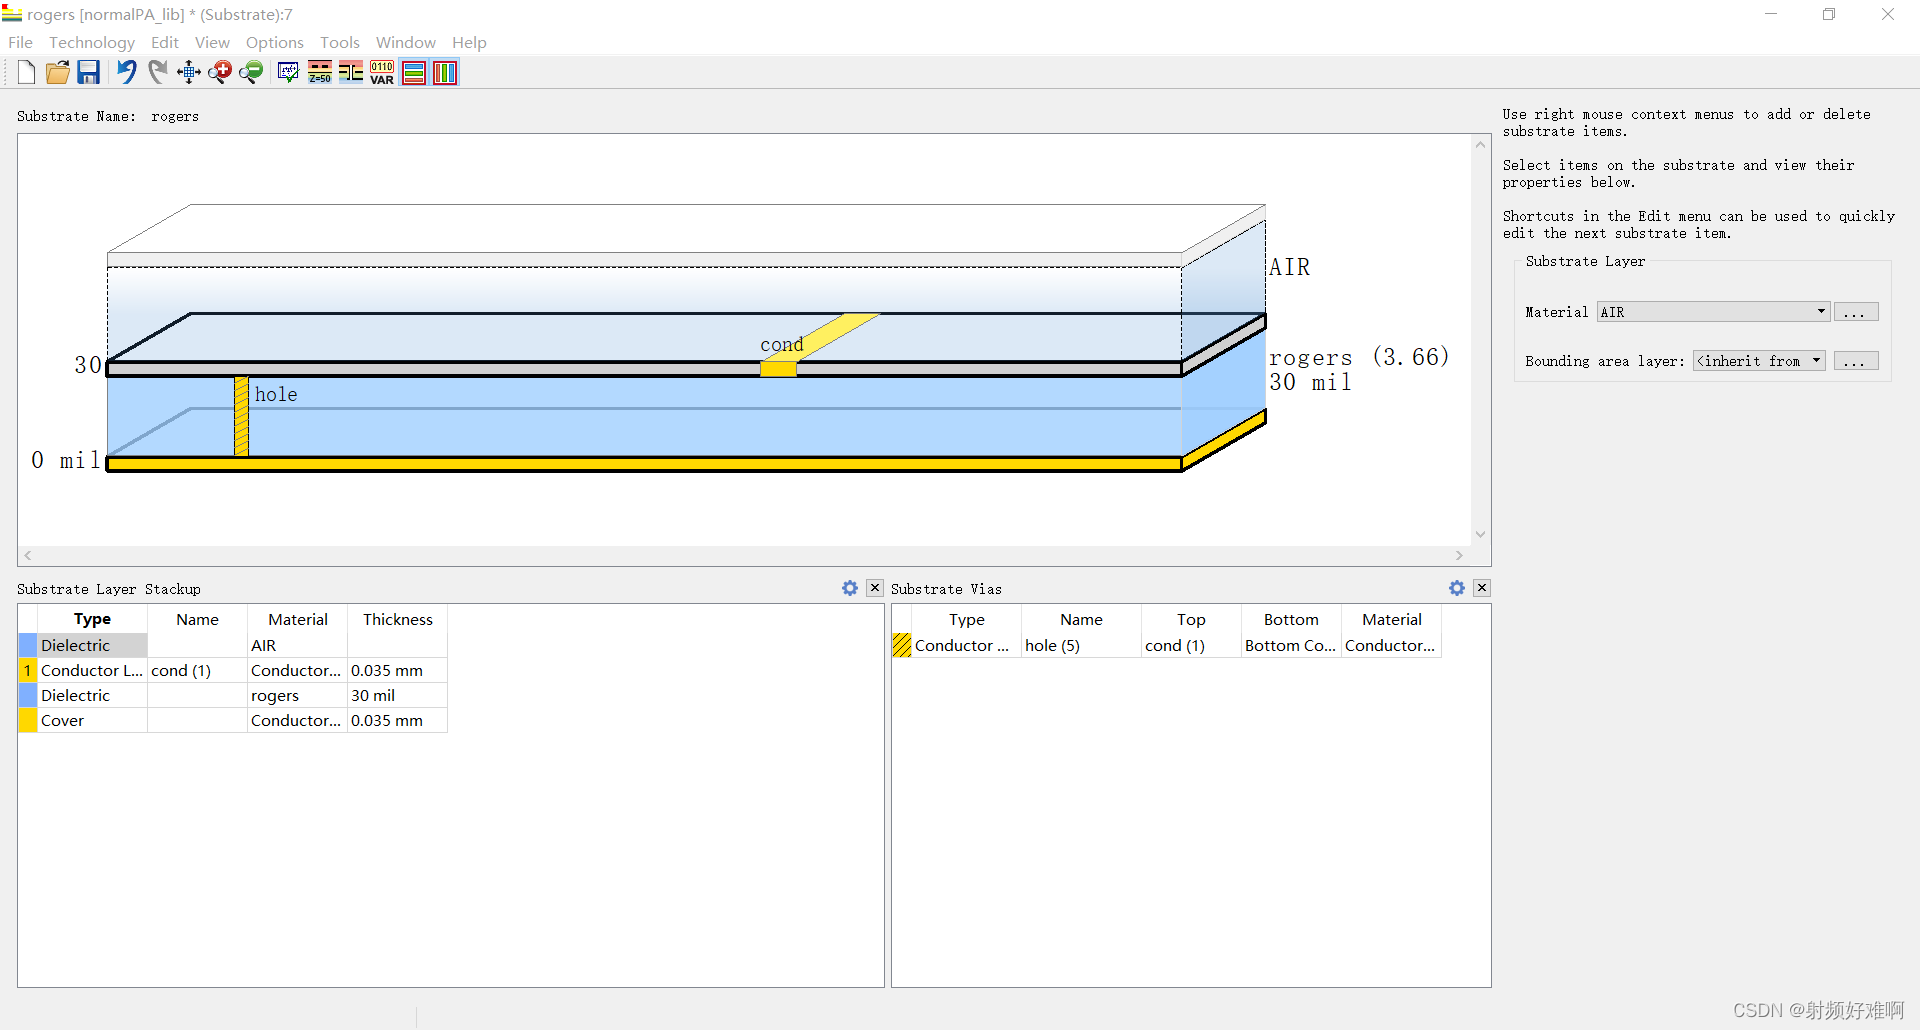Check the substrate with the checkmark icon
The width and height of the screenshot is (1920, 1030).
(x=288, y=72)
